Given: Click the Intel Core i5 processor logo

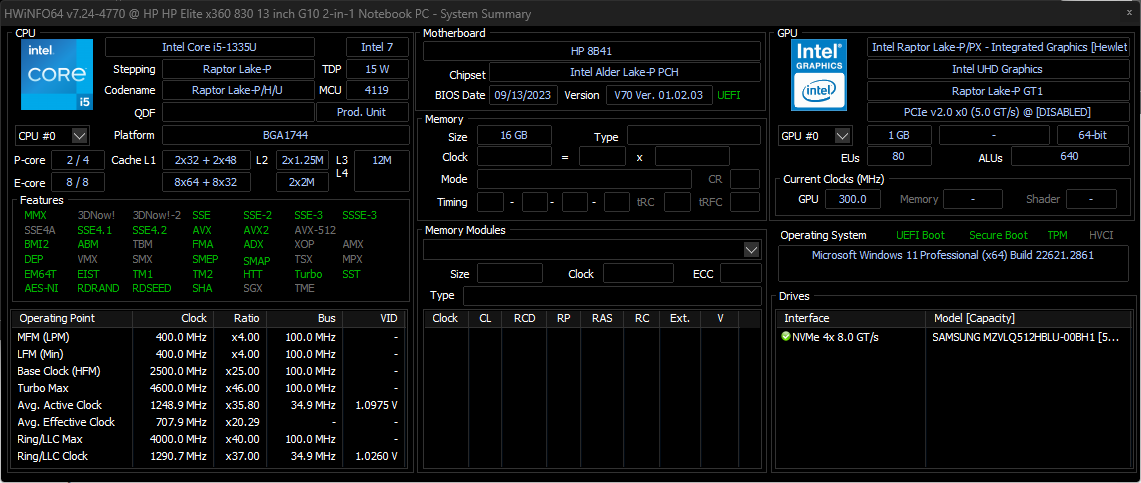Looking at the screenshot, I should [57, 74].
